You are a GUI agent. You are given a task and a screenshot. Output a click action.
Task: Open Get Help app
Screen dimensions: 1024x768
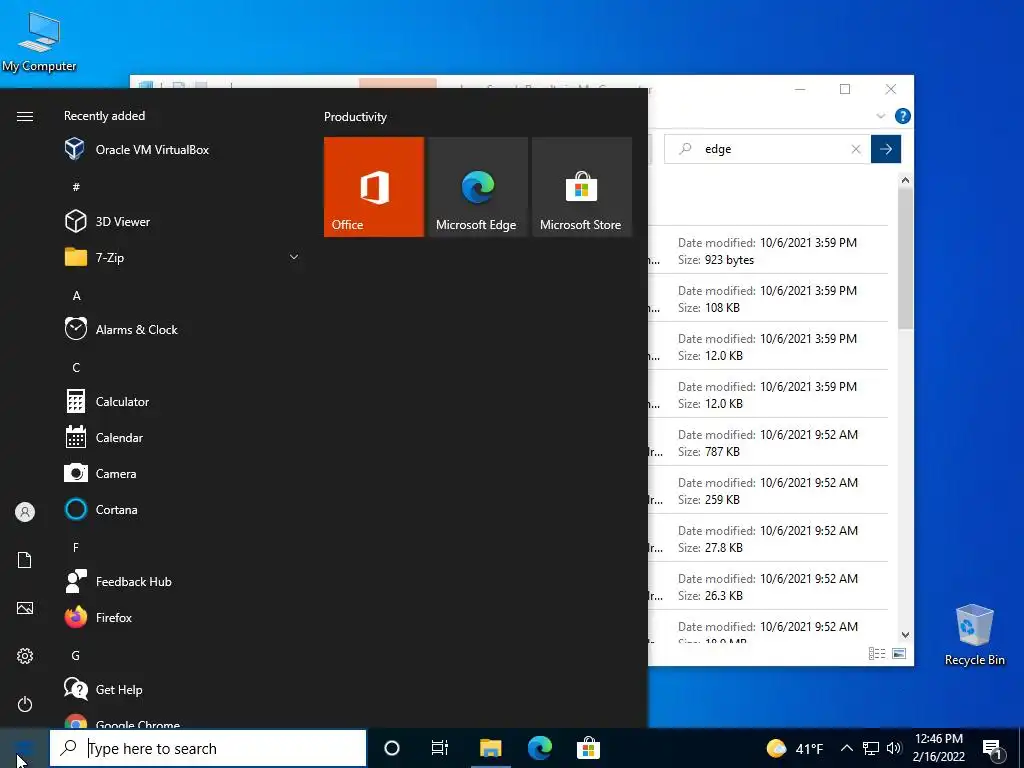point(104,689)
